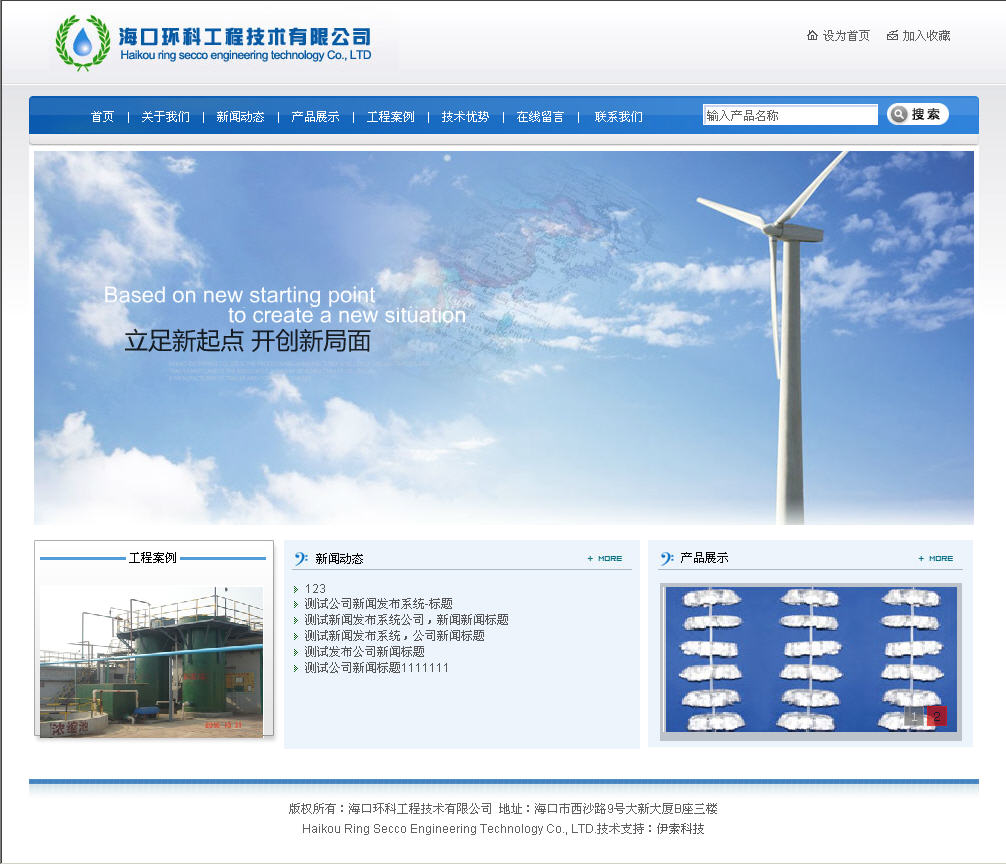Click the home icon beside 设为首页
The width and height of the screenshot is (1006, 864).
(x=812, y=35)
